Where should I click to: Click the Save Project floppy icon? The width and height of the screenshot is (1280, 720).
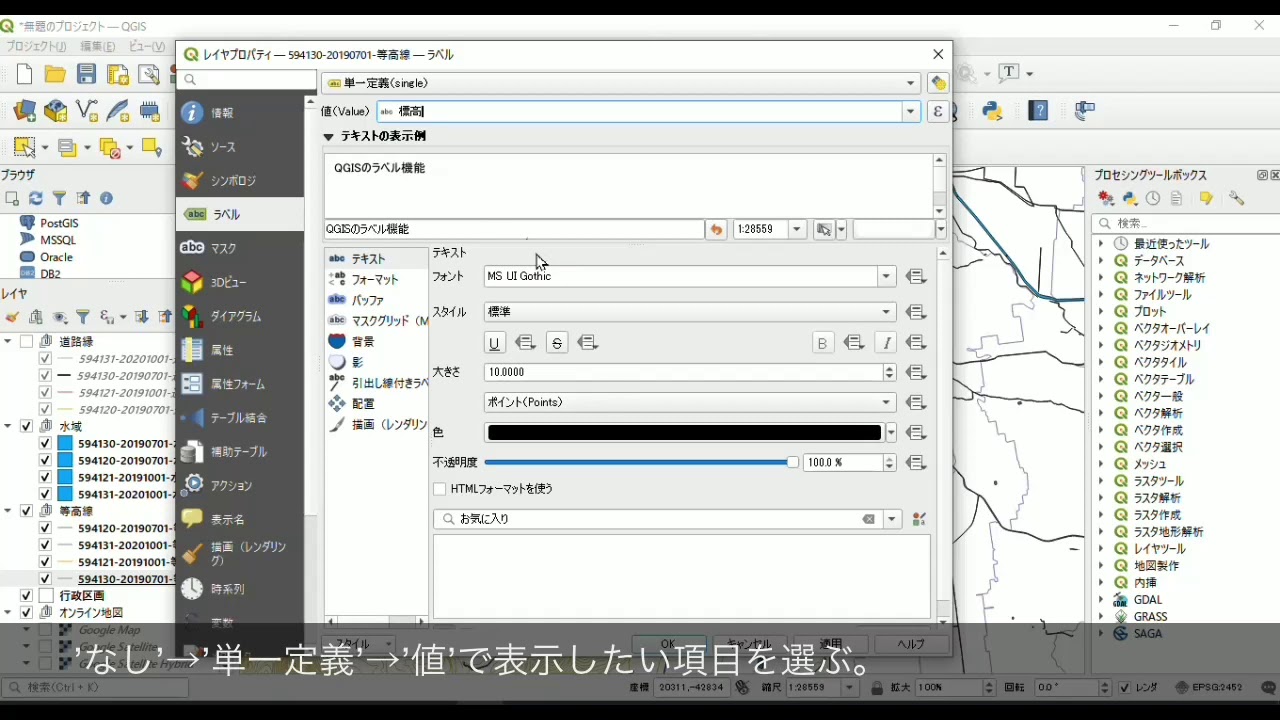[87, 74]
